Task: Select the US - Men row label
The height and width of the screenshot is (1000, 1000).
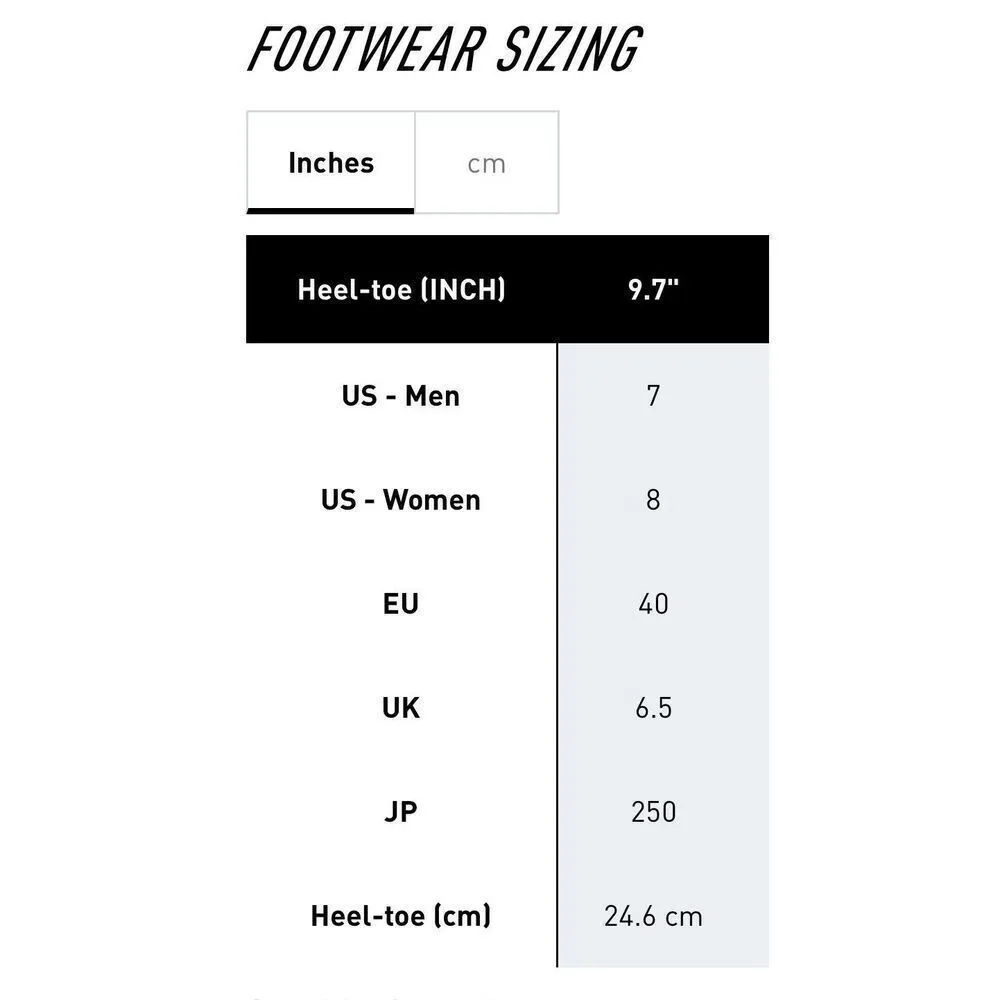Action: click(x=401, y=396)
